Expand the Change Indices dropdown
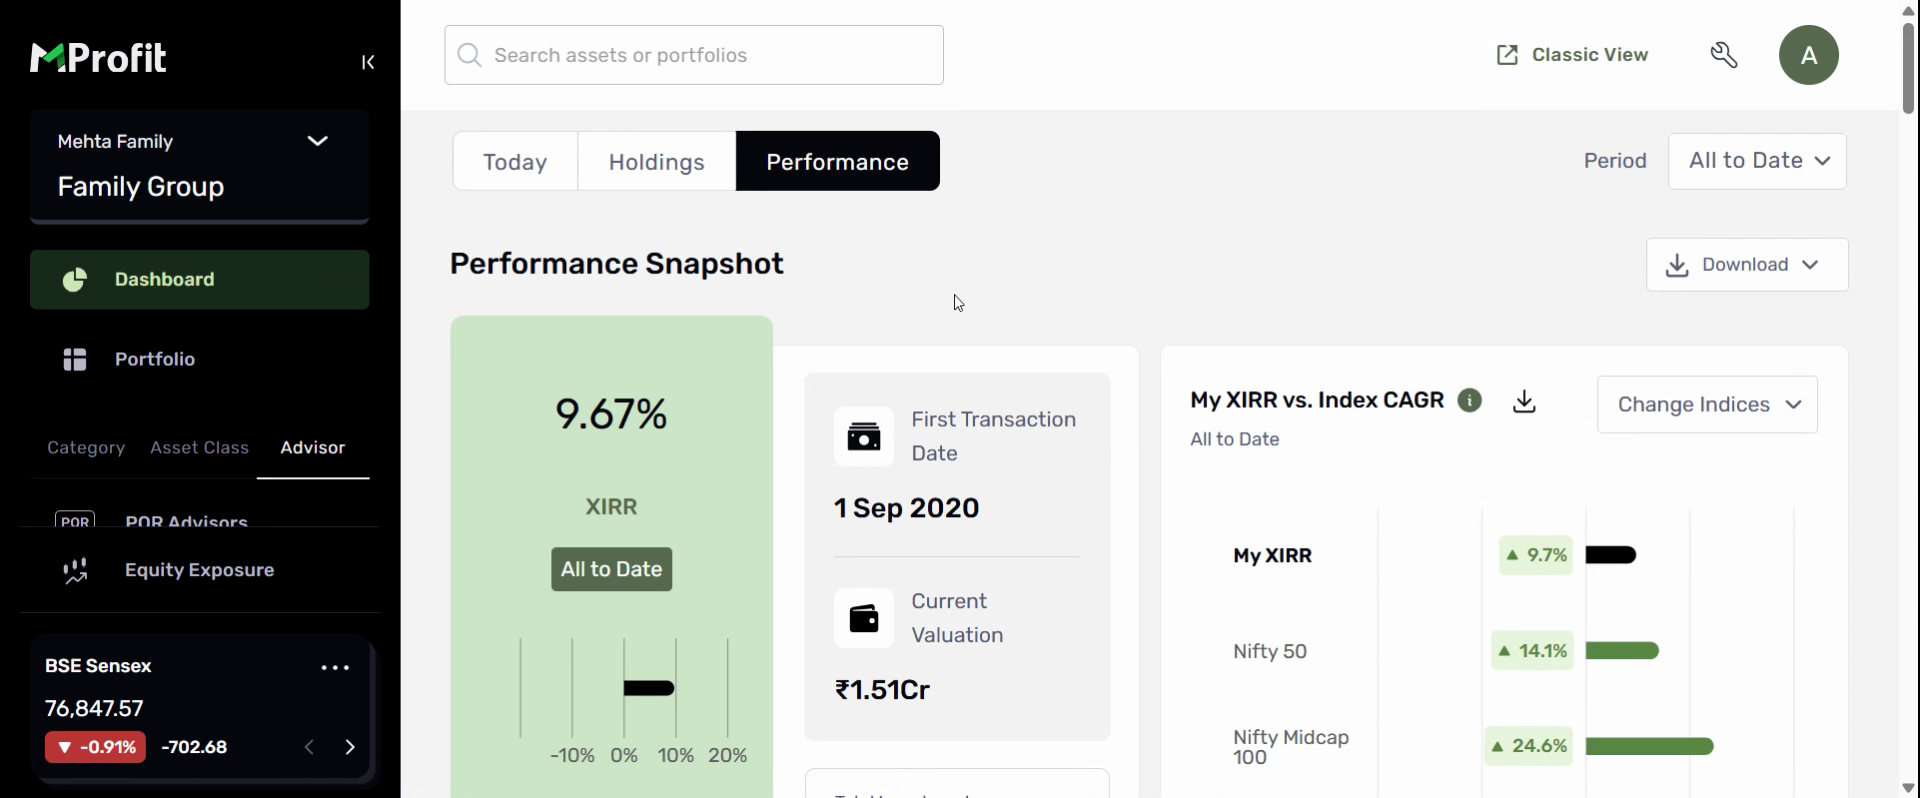 tap(1707, 405)
